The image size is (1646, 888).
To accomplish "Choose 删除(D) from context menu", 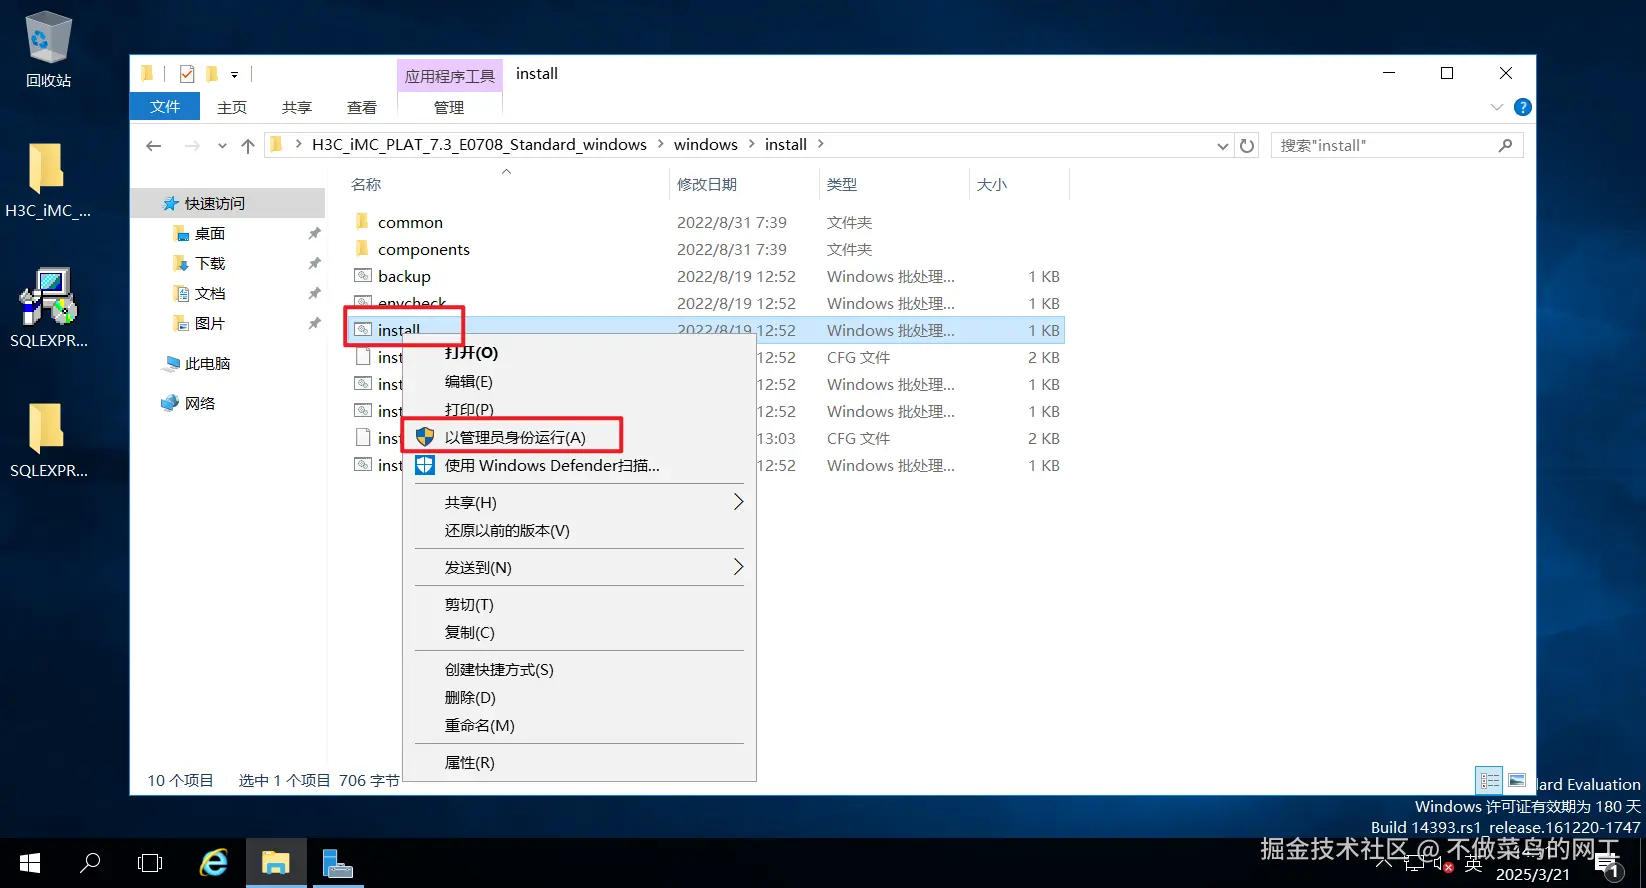I will coord(579,697).
